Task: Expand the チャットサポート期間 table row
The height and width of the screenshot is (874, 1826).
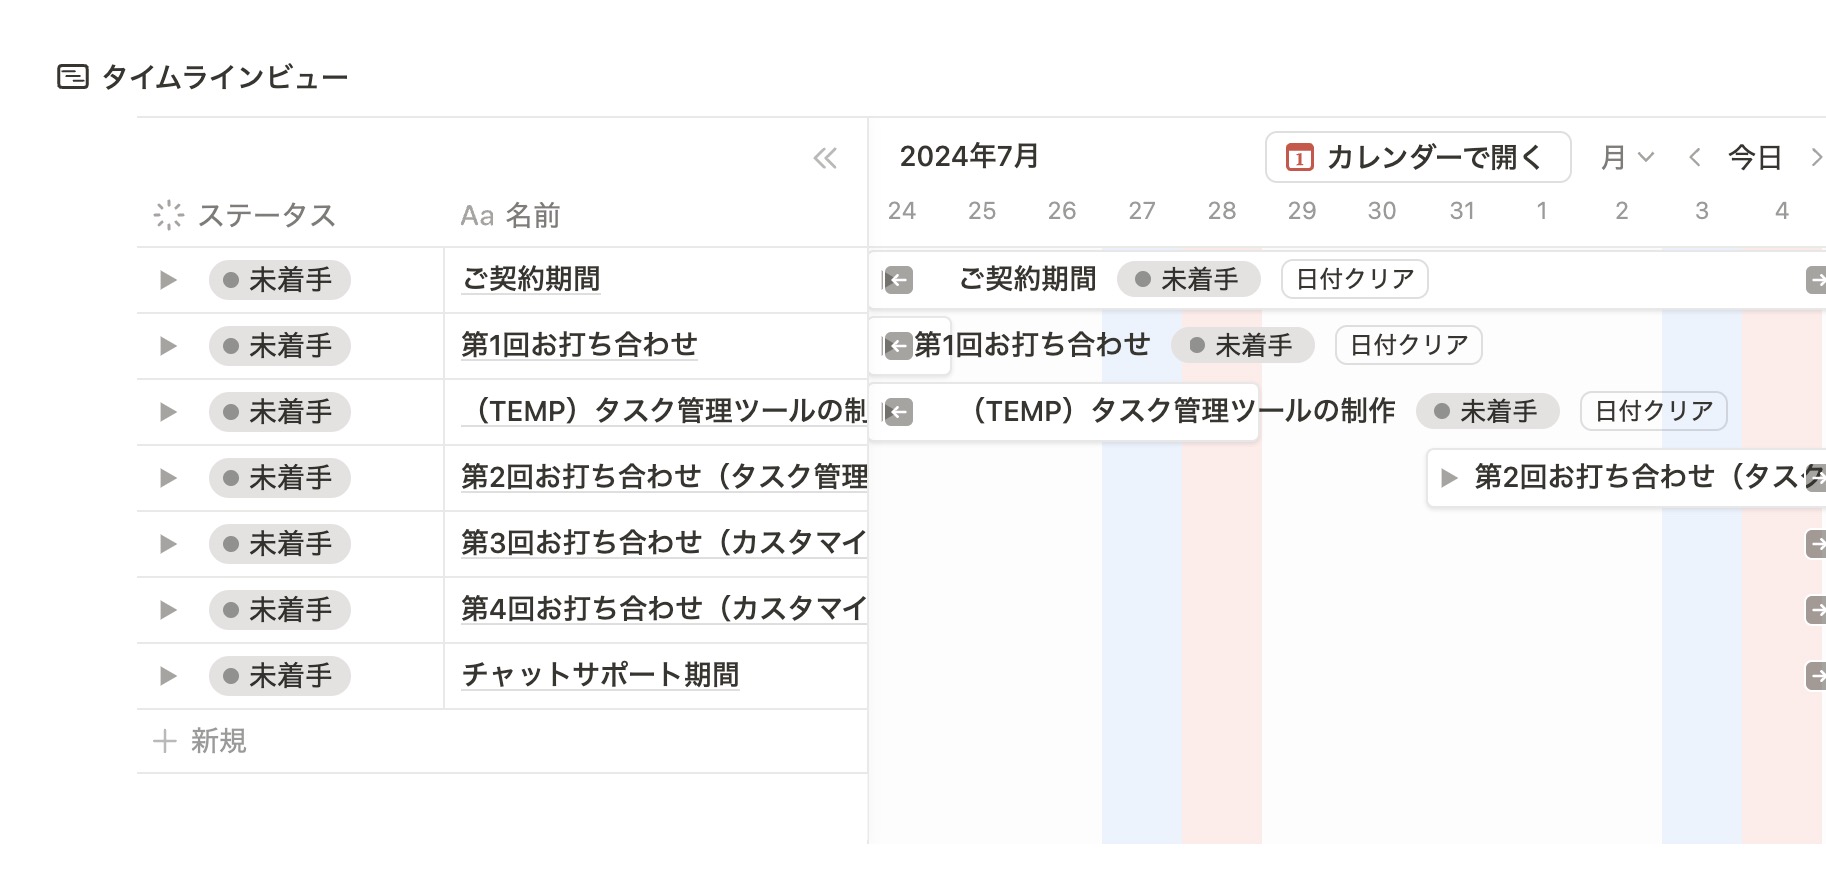Action: coord(168,676)
